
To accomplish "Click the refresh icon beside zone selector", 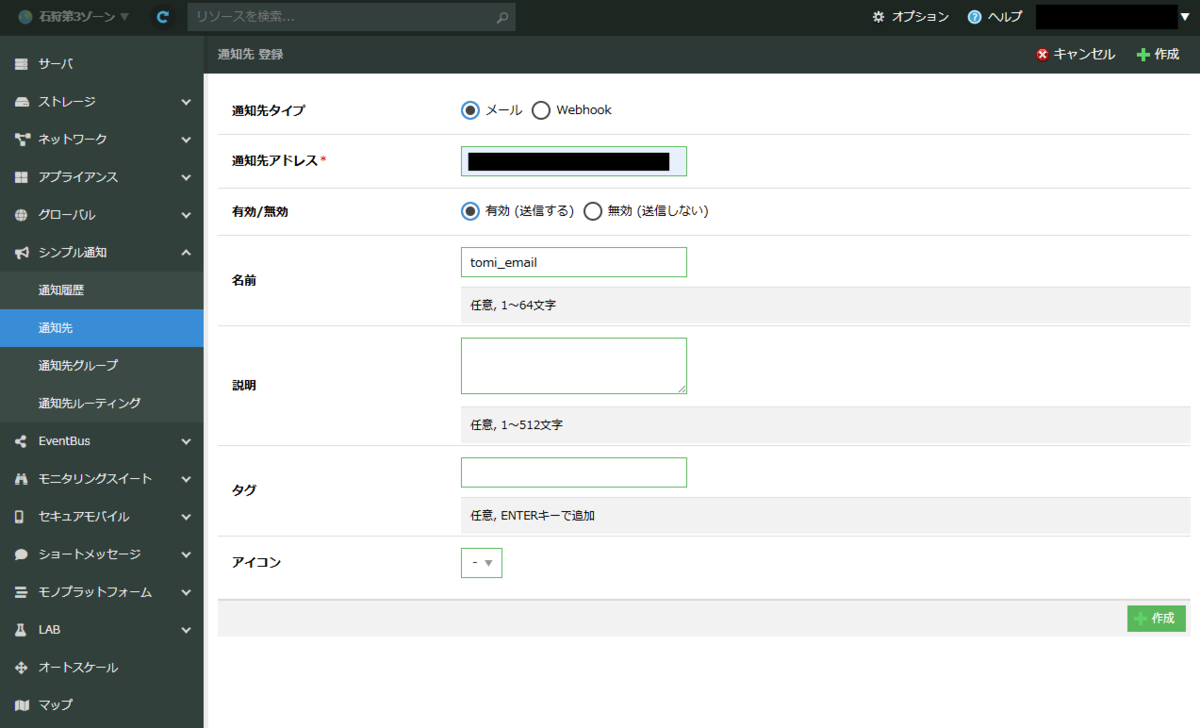I will coord(163,17).
